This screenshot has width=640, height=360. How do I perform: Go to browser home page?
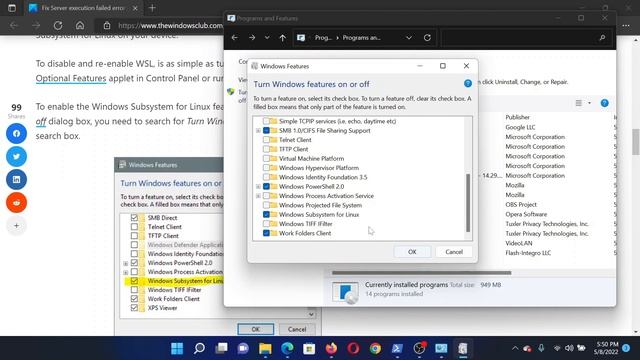click(80, 25)
